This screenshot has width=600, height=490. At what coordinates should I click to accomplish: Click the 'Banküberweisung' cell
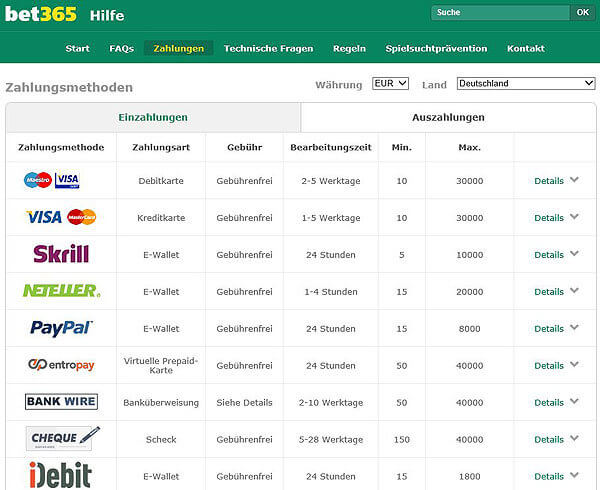(161, 403)
